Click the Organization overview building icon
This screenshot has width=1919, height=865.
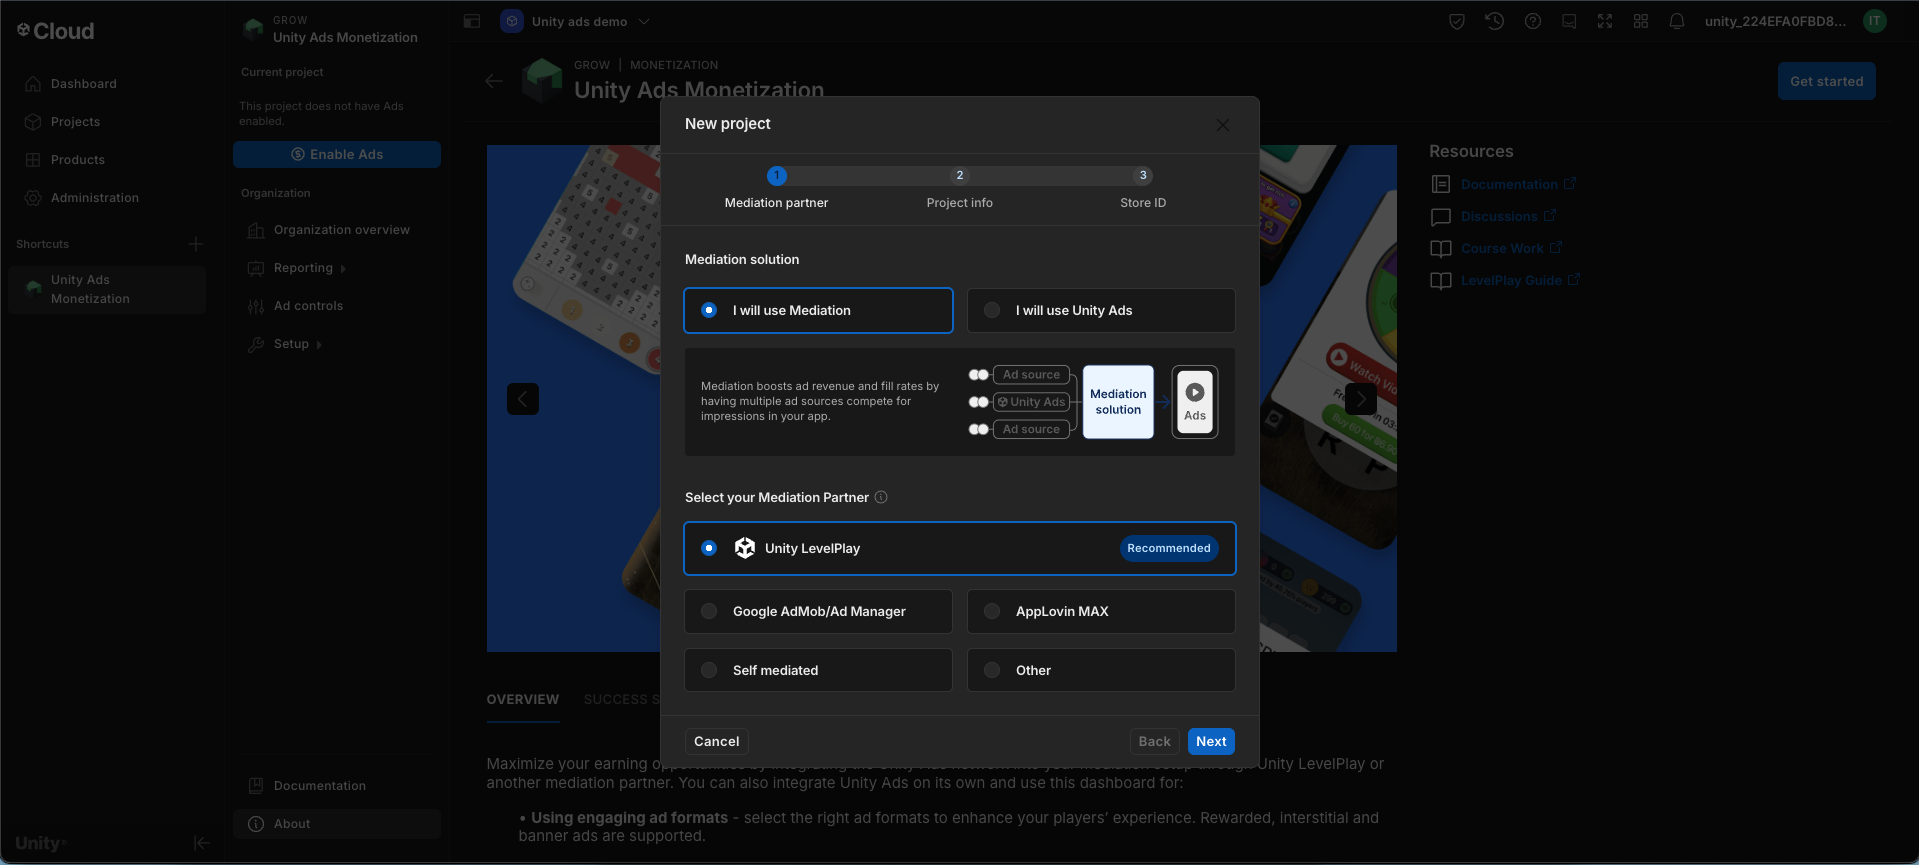pyautogui.click(x=256, y=230)
